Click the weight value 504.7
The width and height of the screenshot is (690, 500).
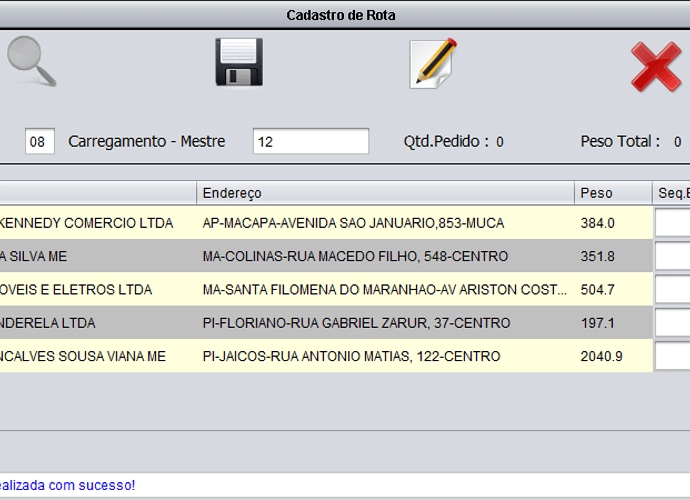[x=597, y=290]
